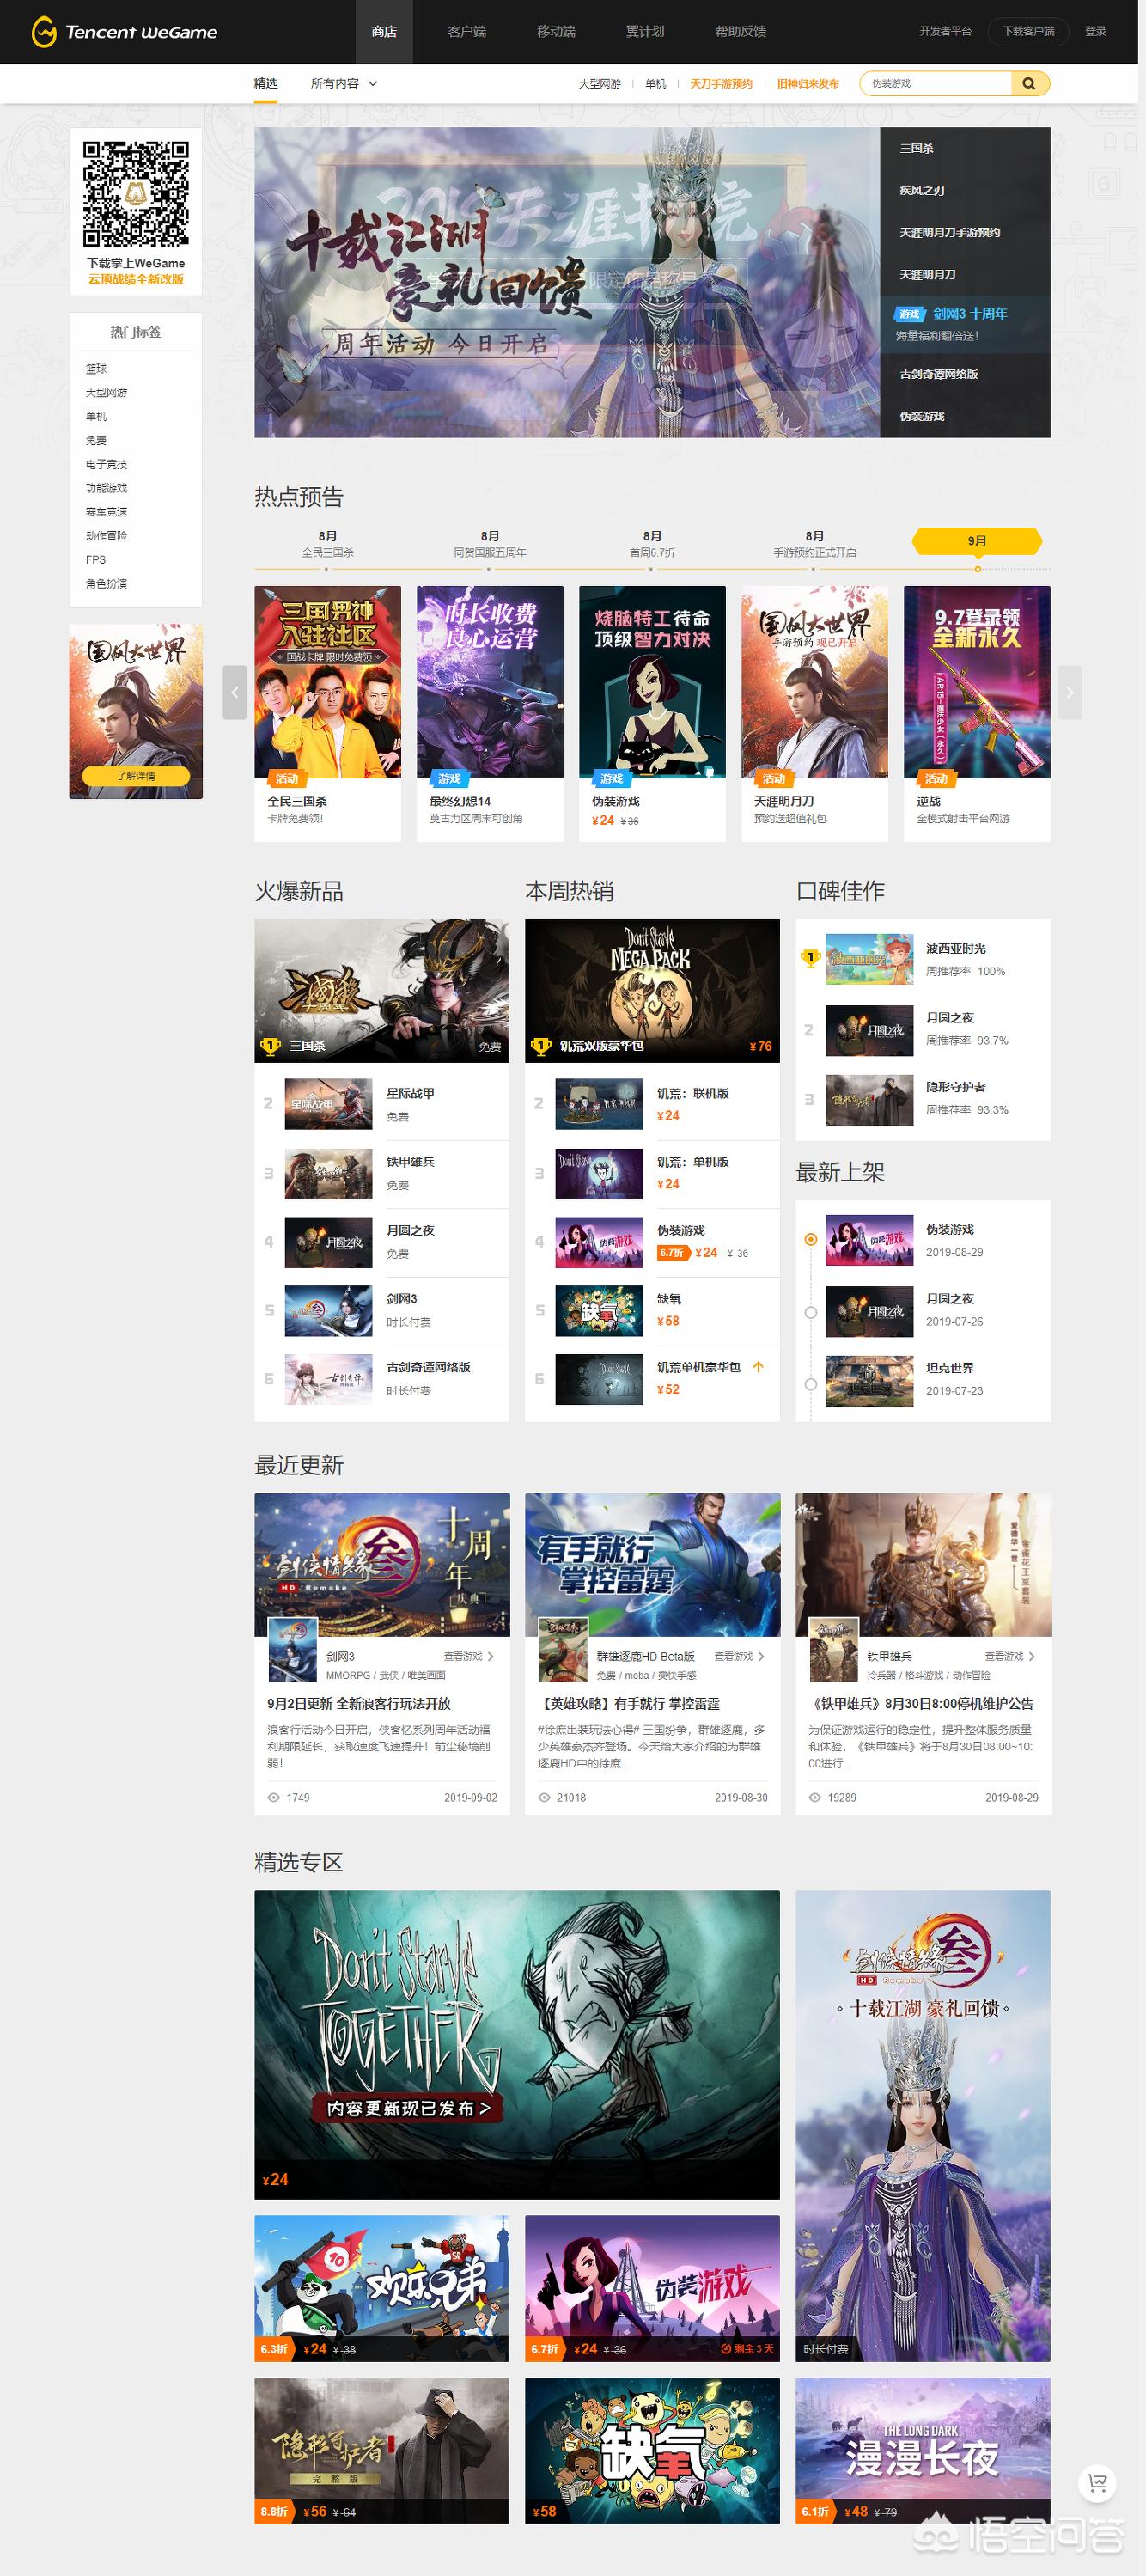Select the 坦克世界 timeline radio marker
Image resolution: width=1146 pixels, height=2576 pixels.
coord(811,1384)
